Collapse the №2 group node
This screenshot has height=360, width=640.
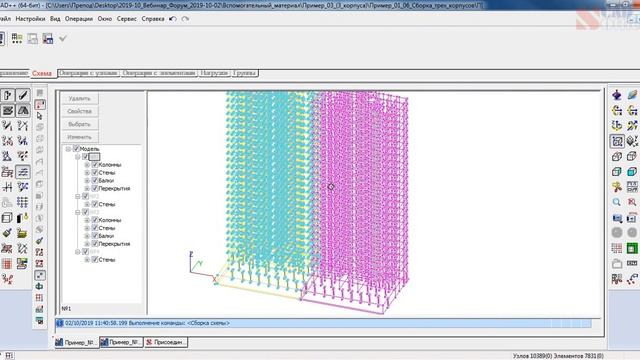(x=78, y=196)
